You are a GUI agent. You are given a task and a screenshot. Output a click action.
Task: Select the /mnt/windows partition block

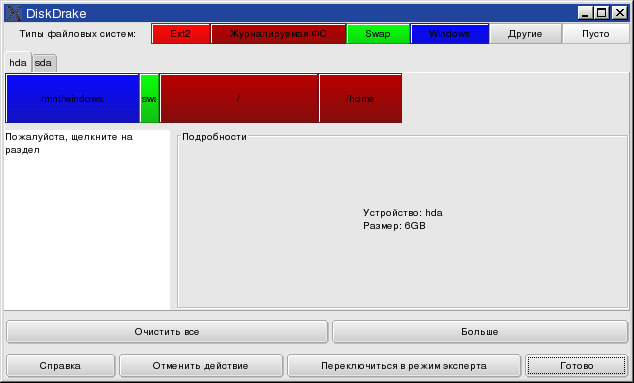point(72,98)
